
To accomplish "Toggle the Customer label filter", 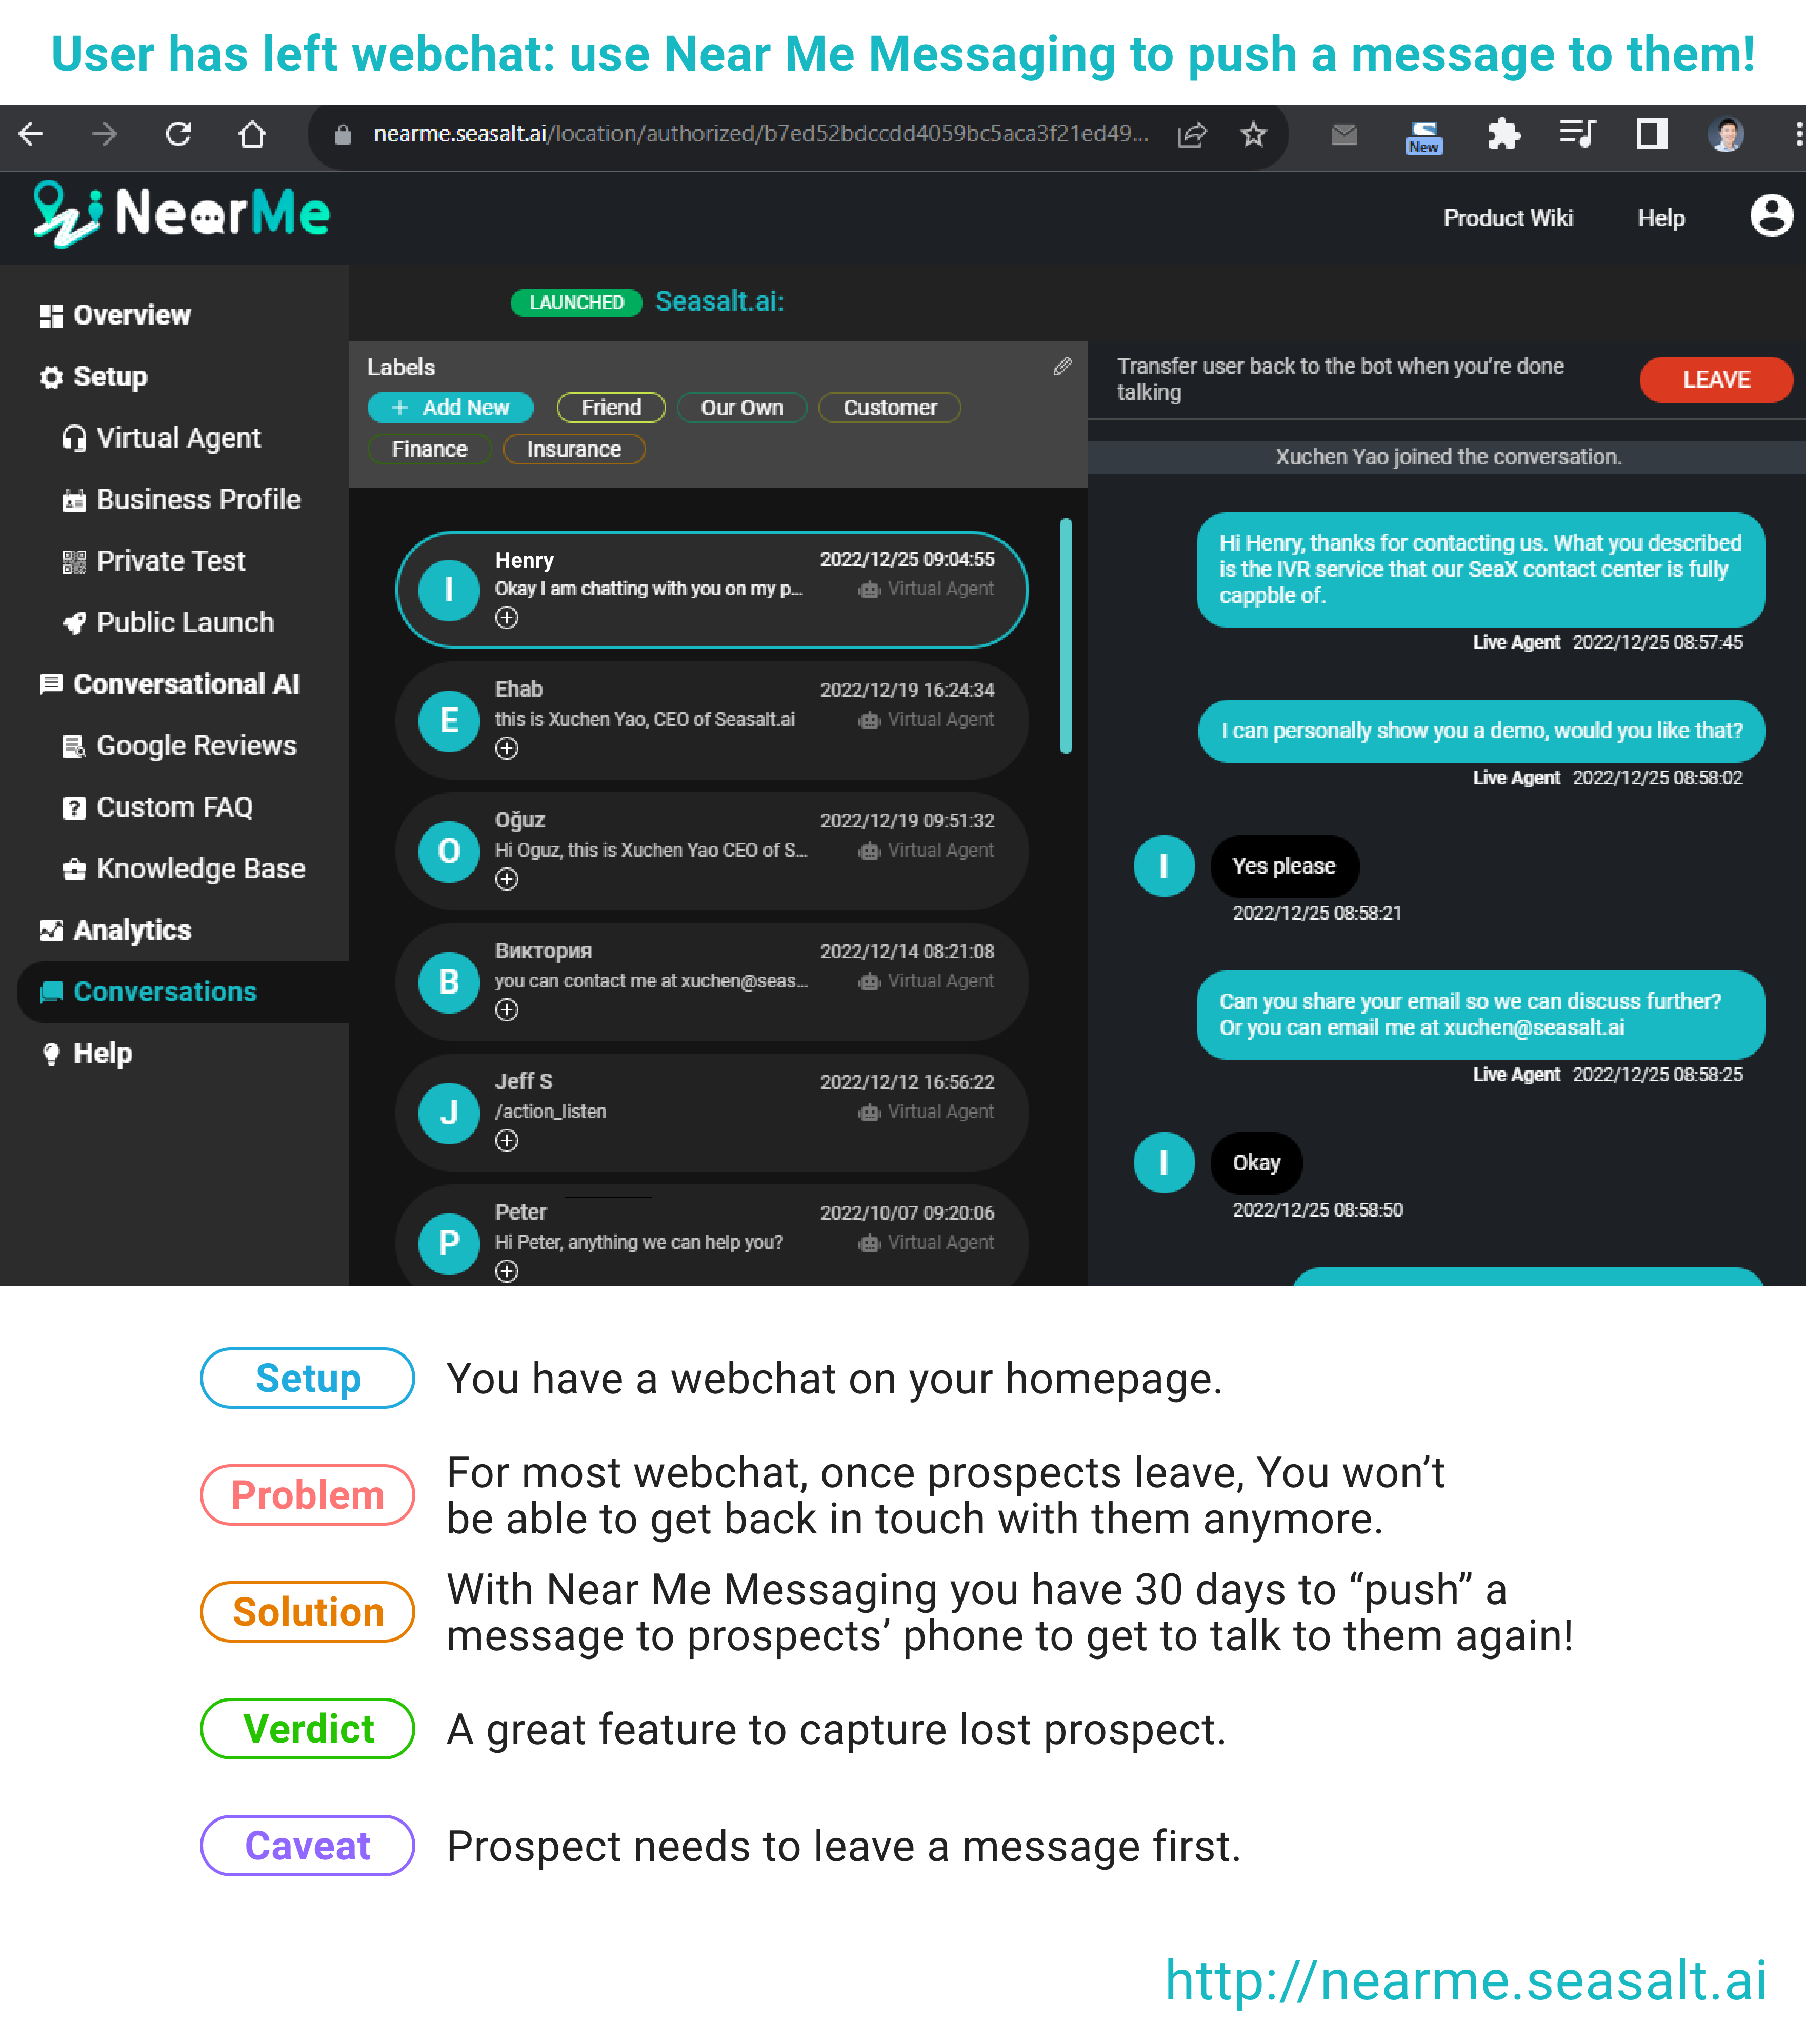I will pyautogui.click(x=889, y=407).
